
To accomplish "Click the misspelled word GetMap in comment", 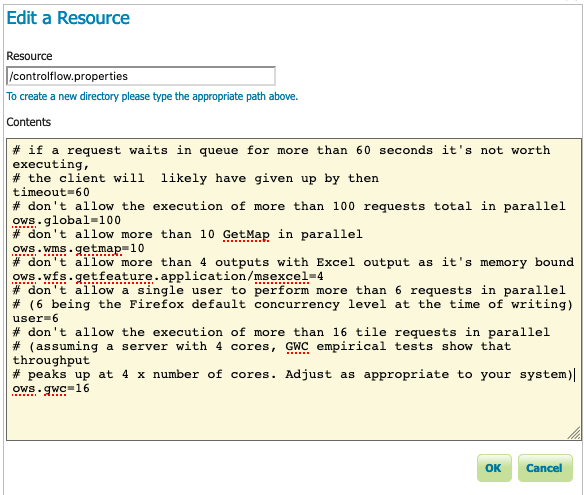I will 246,234.
